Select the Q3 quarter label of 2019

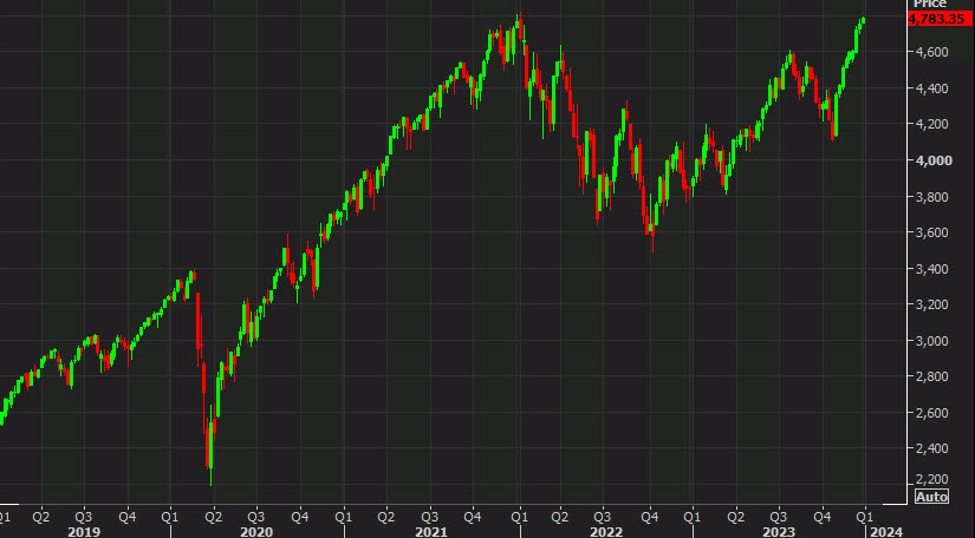(83, 517)
